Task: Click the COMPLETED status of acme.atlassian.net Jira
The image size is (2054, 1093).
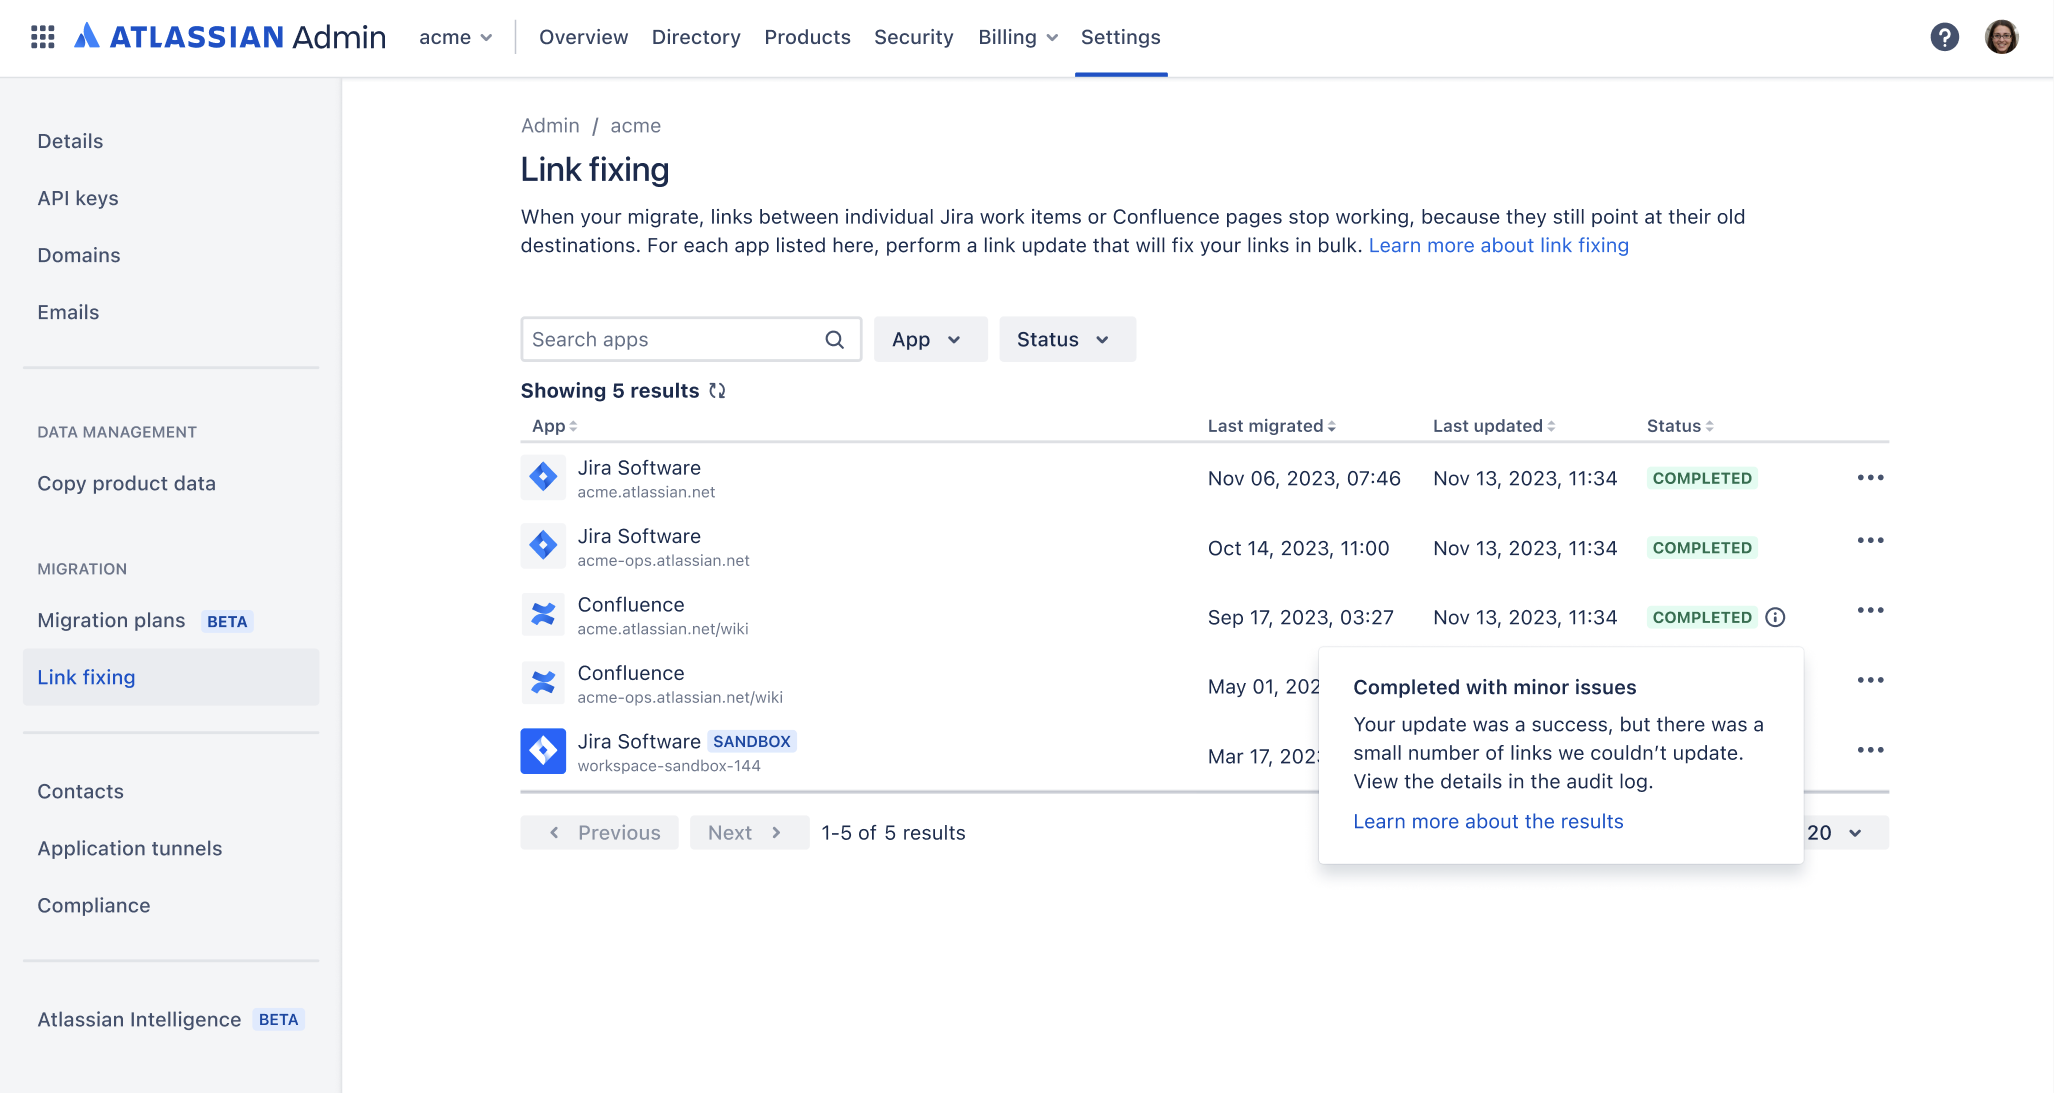Action: [x=1702, y=478]
